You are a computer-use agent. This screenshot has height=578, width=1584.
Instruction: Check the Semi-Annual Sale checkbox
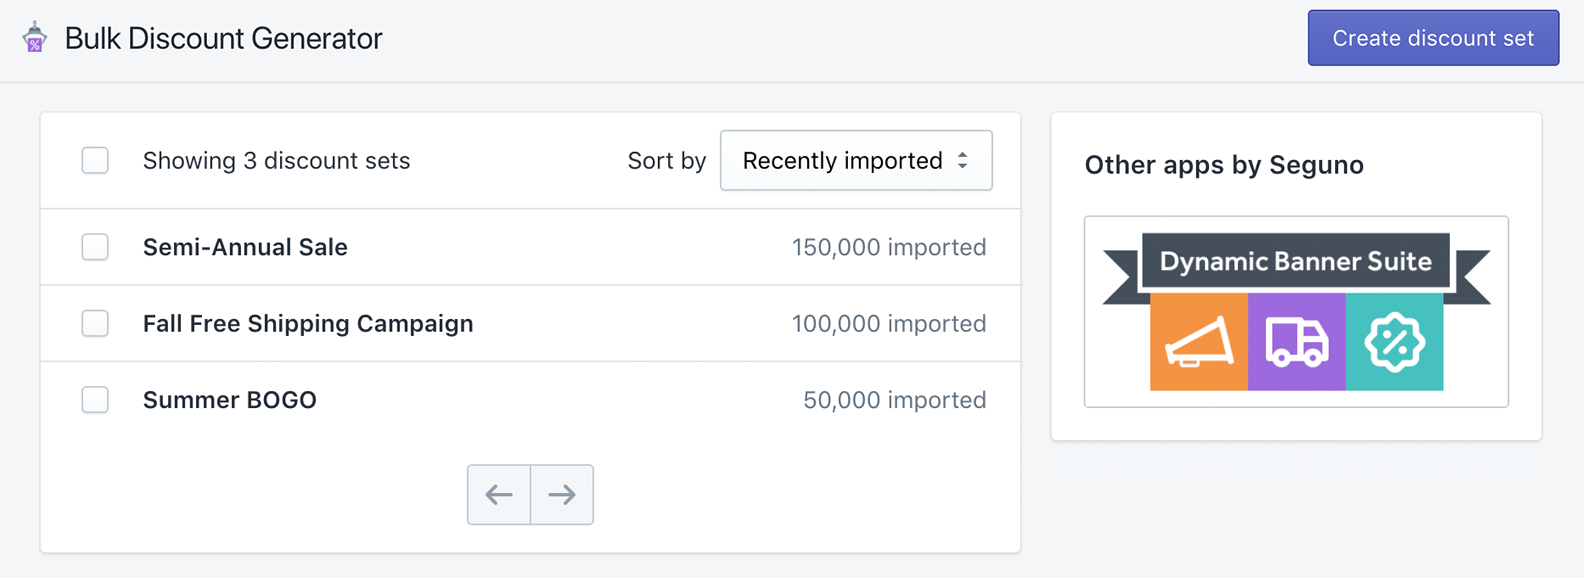click(95, 247)
